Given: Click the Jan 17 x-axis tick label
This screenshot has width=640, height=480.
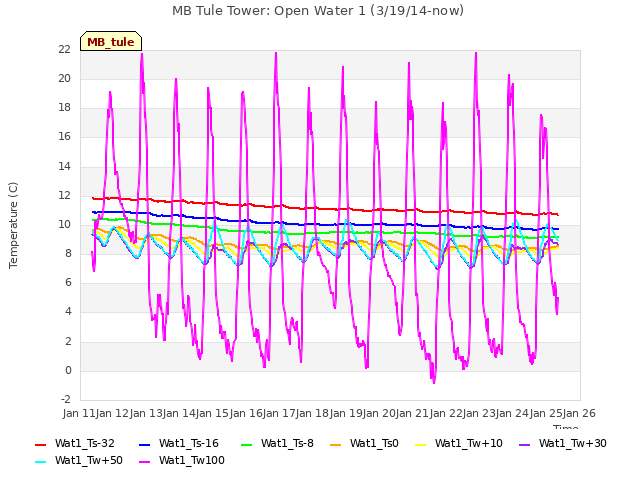Looking at the screenshot, I should click(x=279, y=413).
